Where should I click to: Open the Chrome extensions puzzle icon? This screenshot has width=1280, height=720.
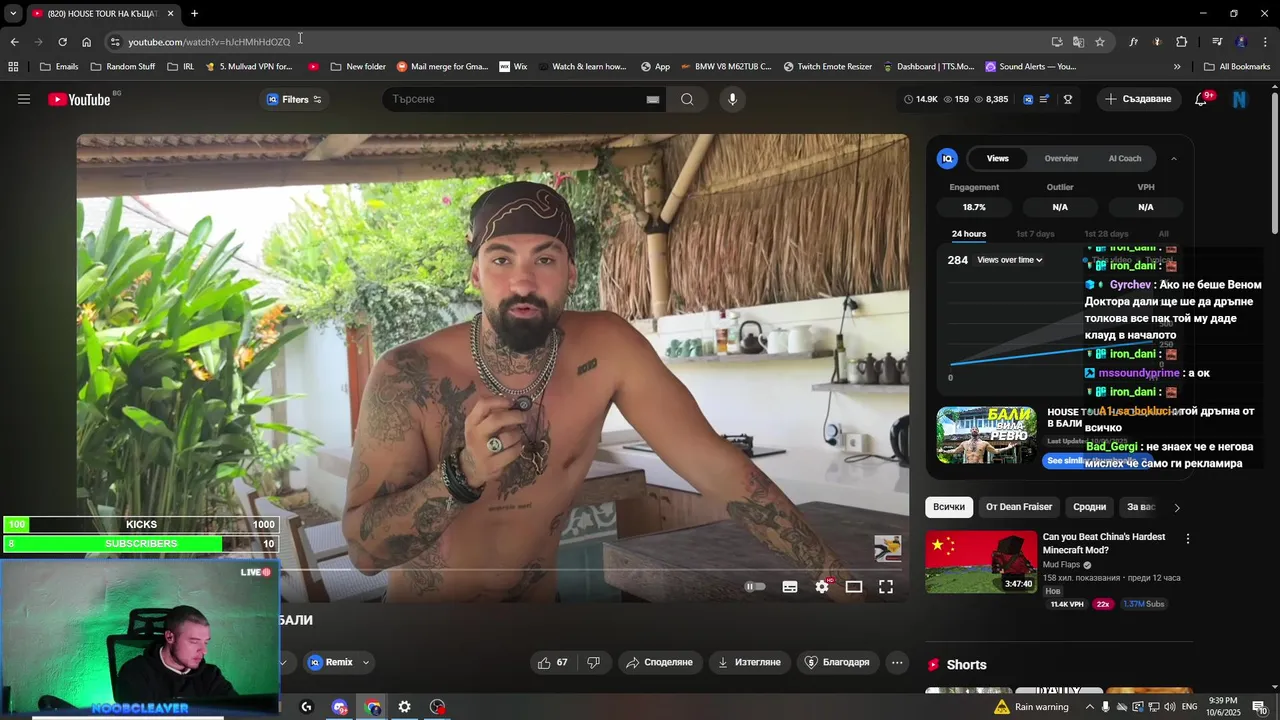pyautogui.click(x=1182, y=42)
